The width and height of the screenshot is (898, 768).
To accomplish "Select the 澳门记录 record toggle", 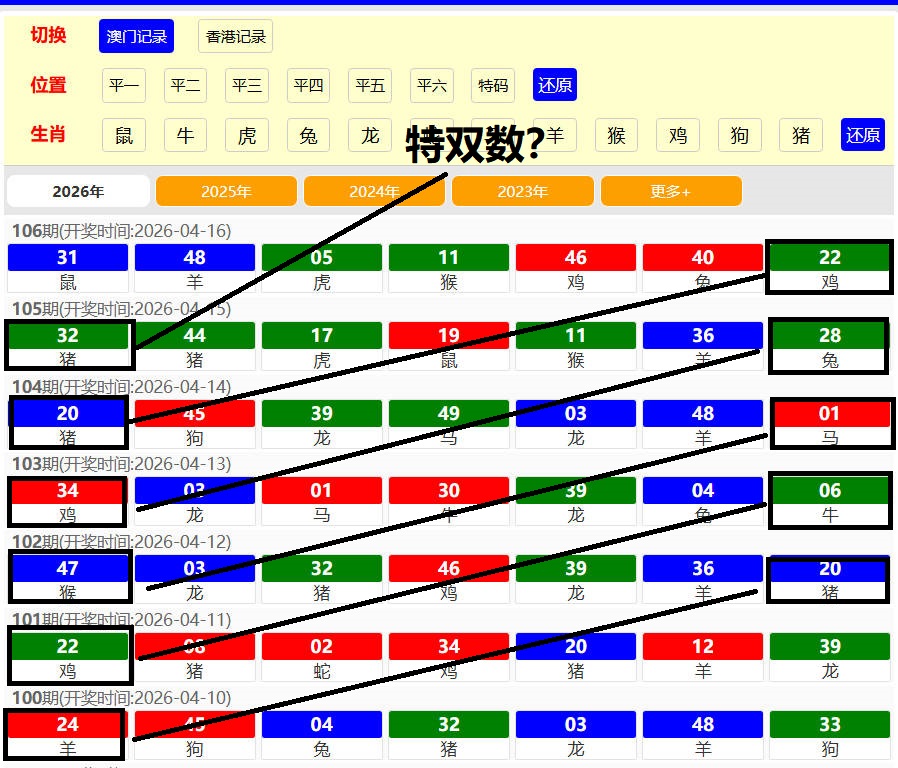I will point(136,36).
